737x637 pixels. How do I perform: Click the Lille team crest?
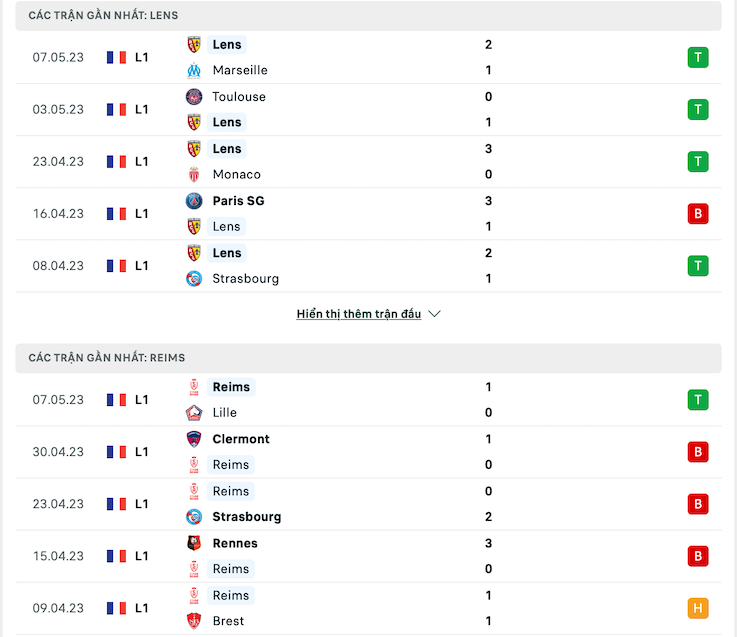tap(194, 413)
